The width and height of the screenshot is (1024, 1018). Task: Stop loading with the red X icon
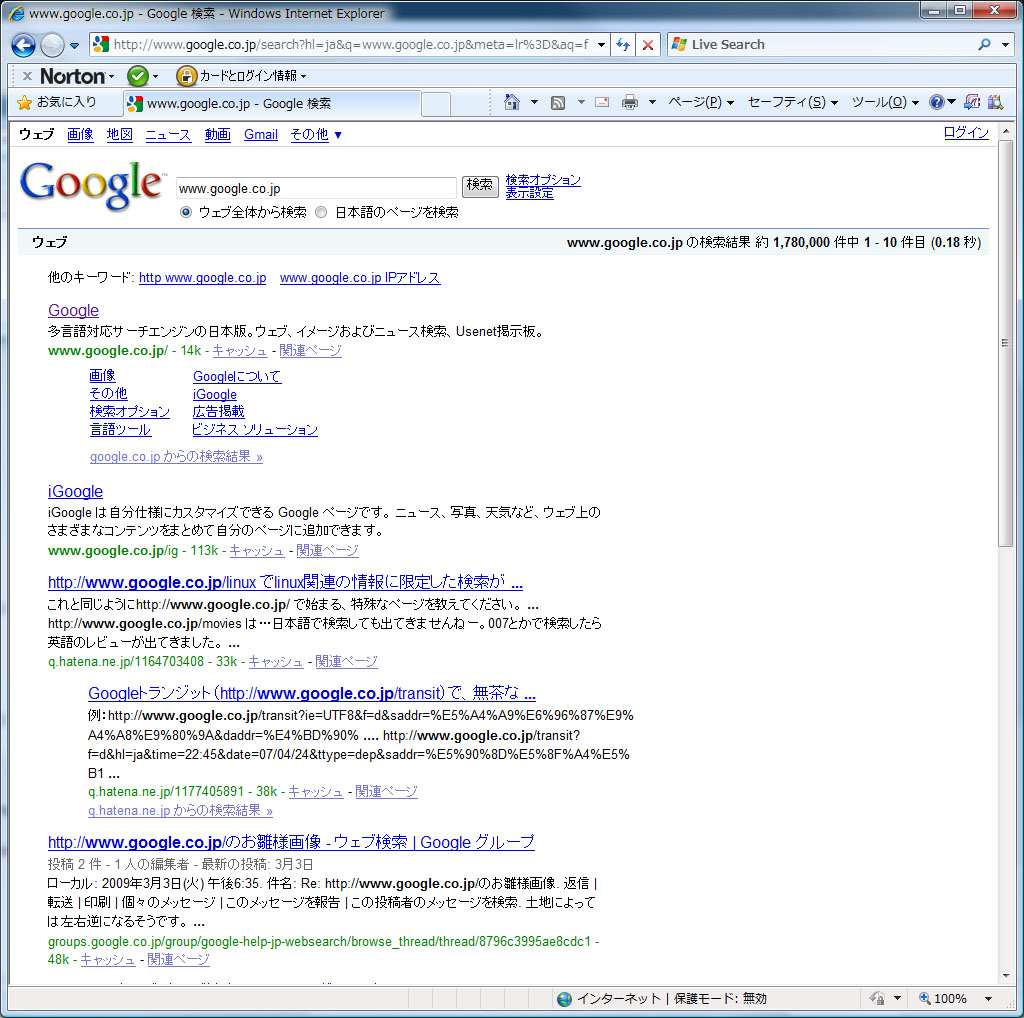point(648,44)
